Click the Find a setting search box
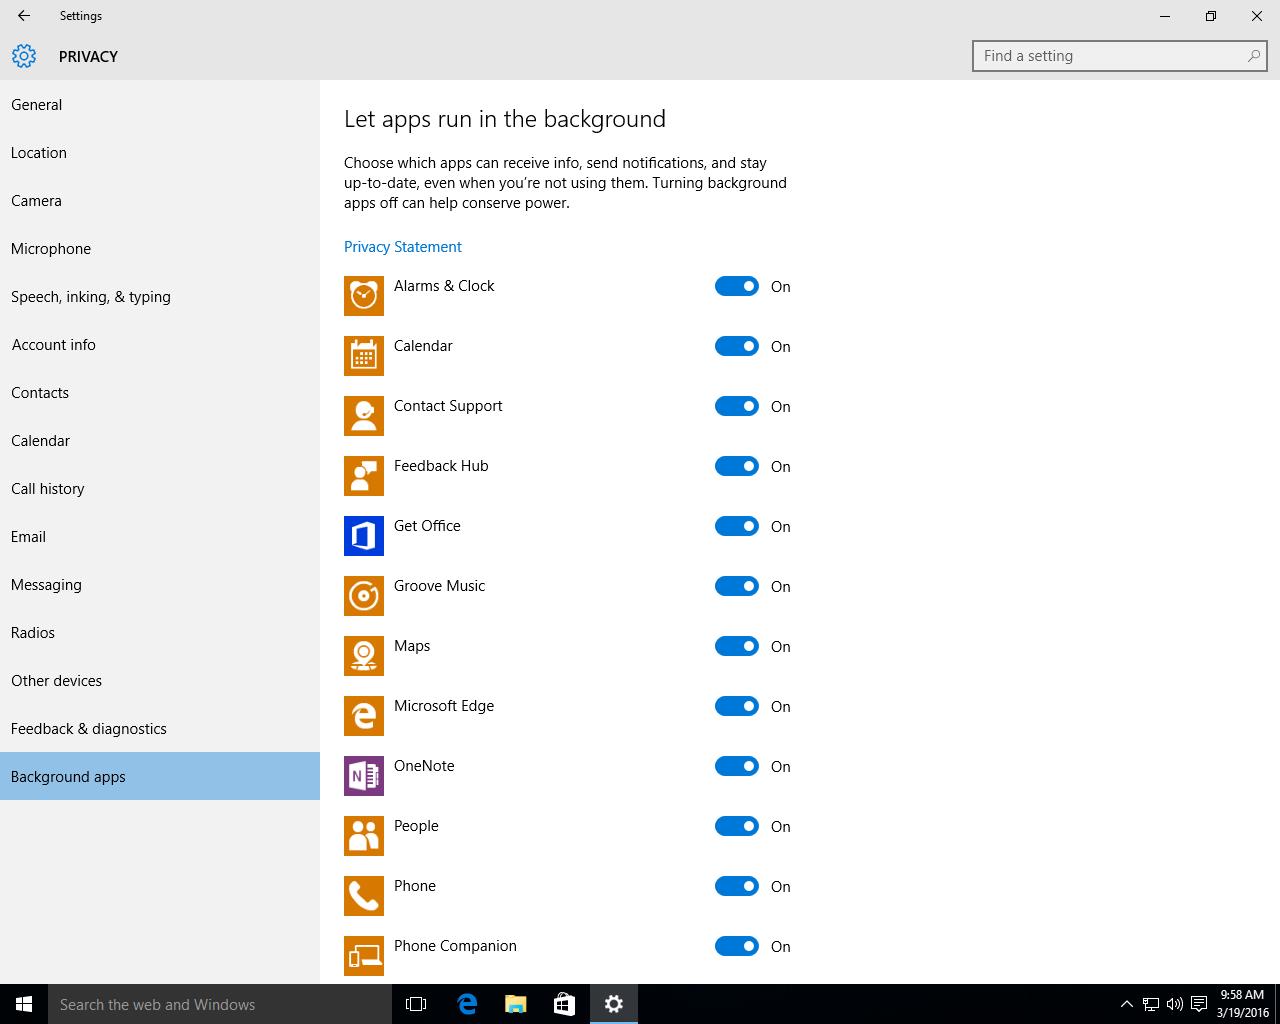The image size is (1280, 1024). coord(1120,56)
